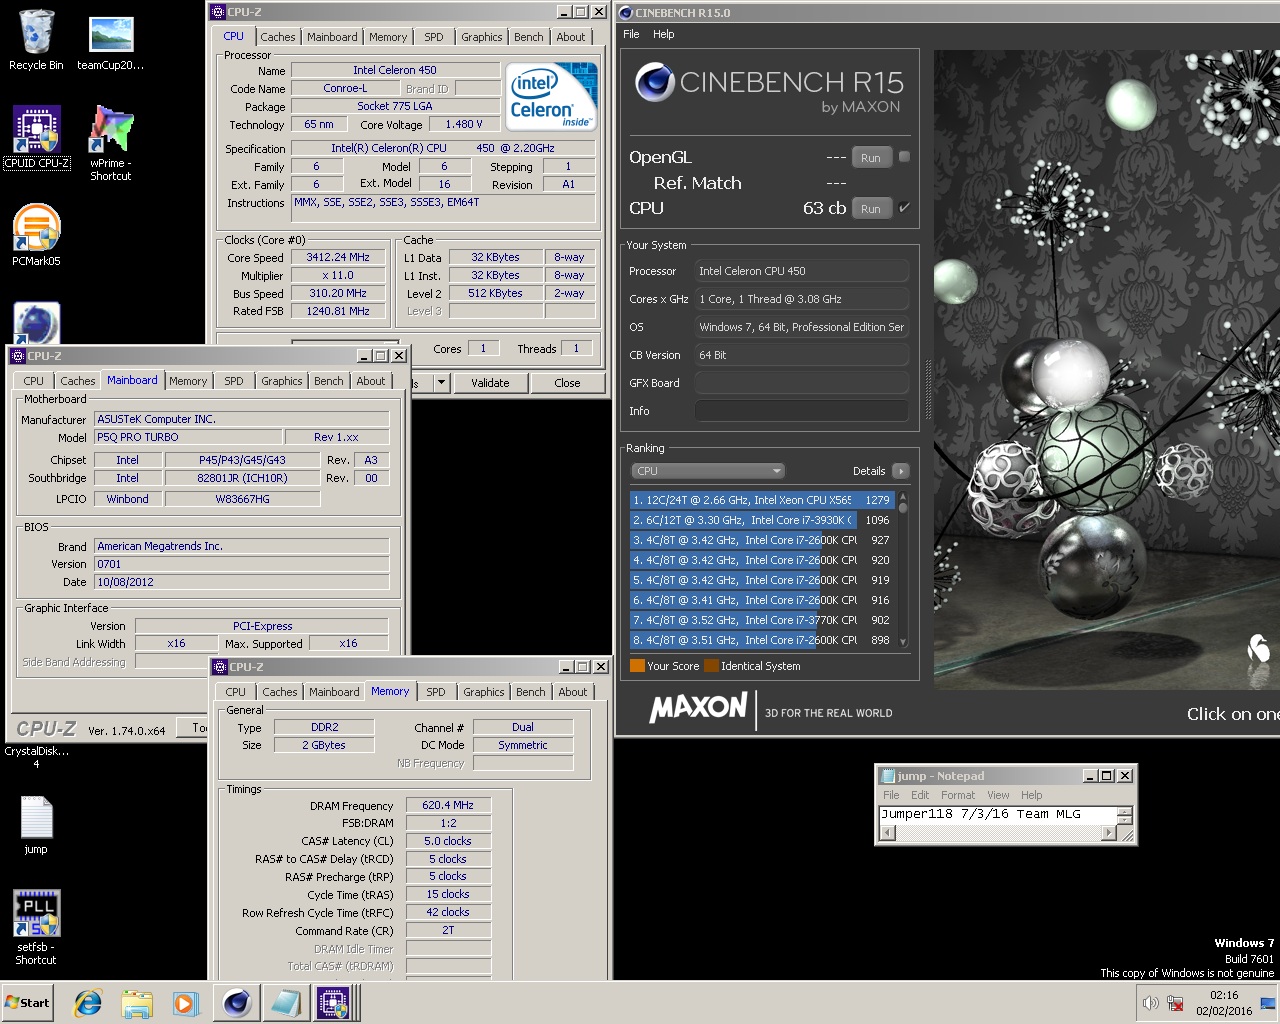Screen dimensions: 1280x1024
Task: Click the Validate button in CPU-Z
Action: (x=490, y=383)
